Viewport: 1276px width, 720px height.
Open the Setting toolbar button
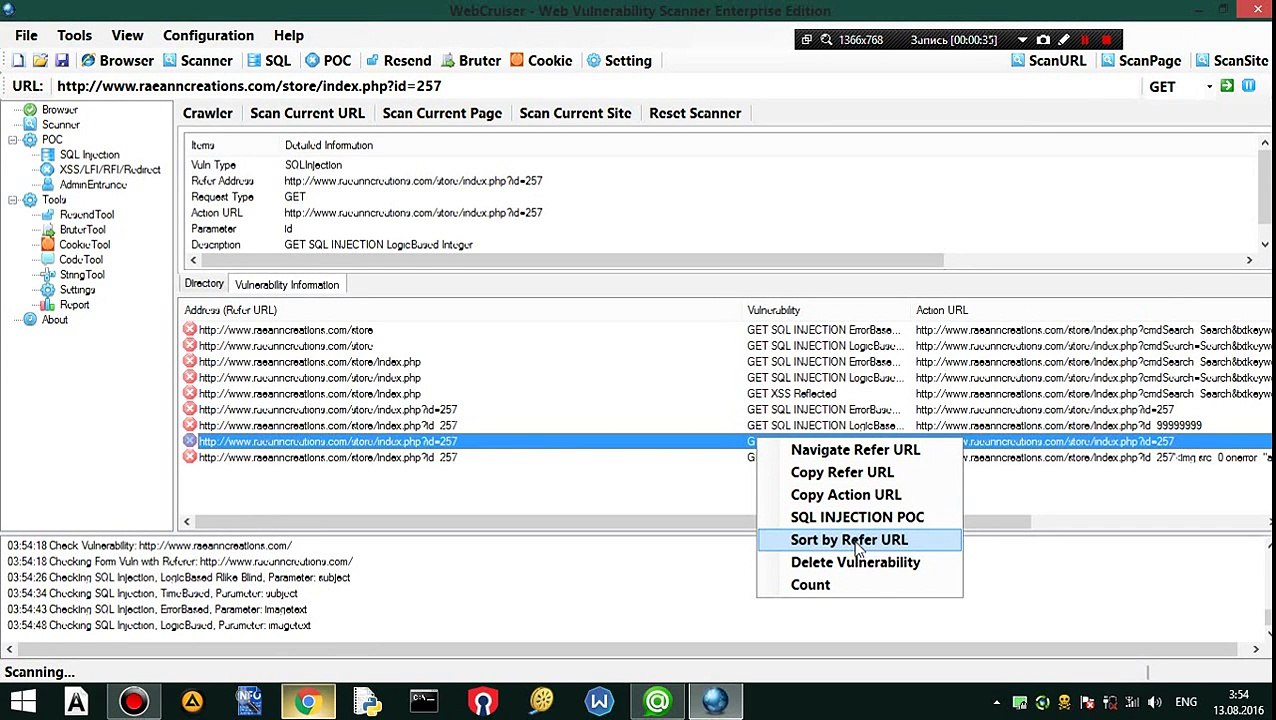(x=619, y=61)
